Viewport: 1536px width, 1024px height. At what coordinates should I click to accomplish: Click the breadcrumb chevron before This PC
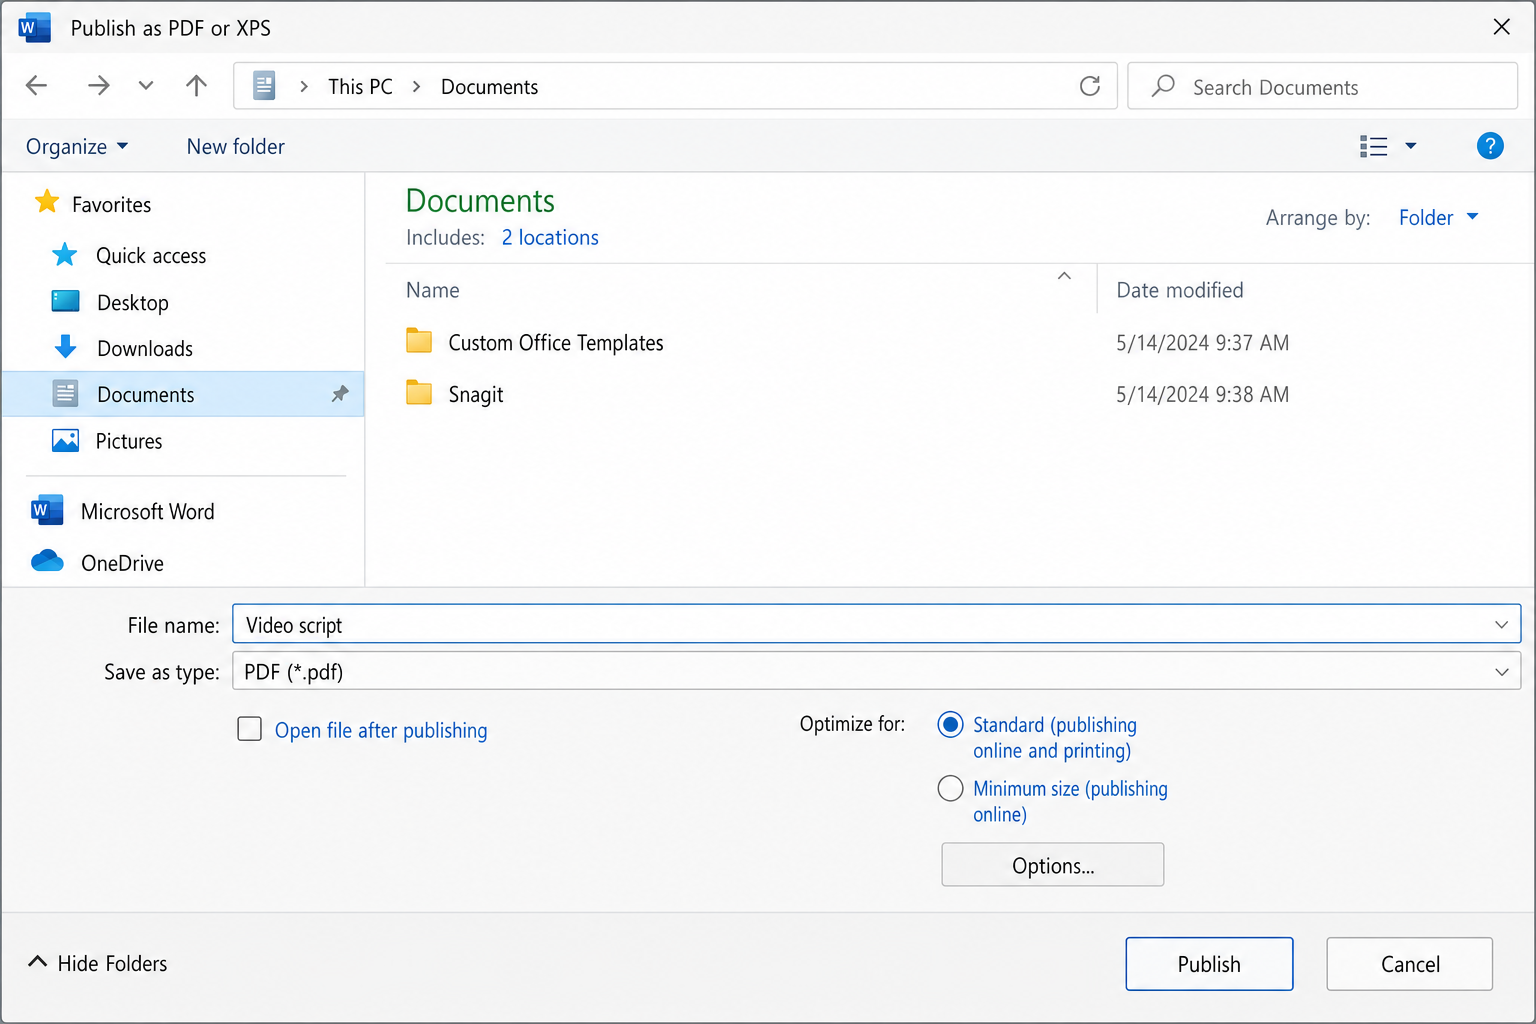(x=304, y=87)
